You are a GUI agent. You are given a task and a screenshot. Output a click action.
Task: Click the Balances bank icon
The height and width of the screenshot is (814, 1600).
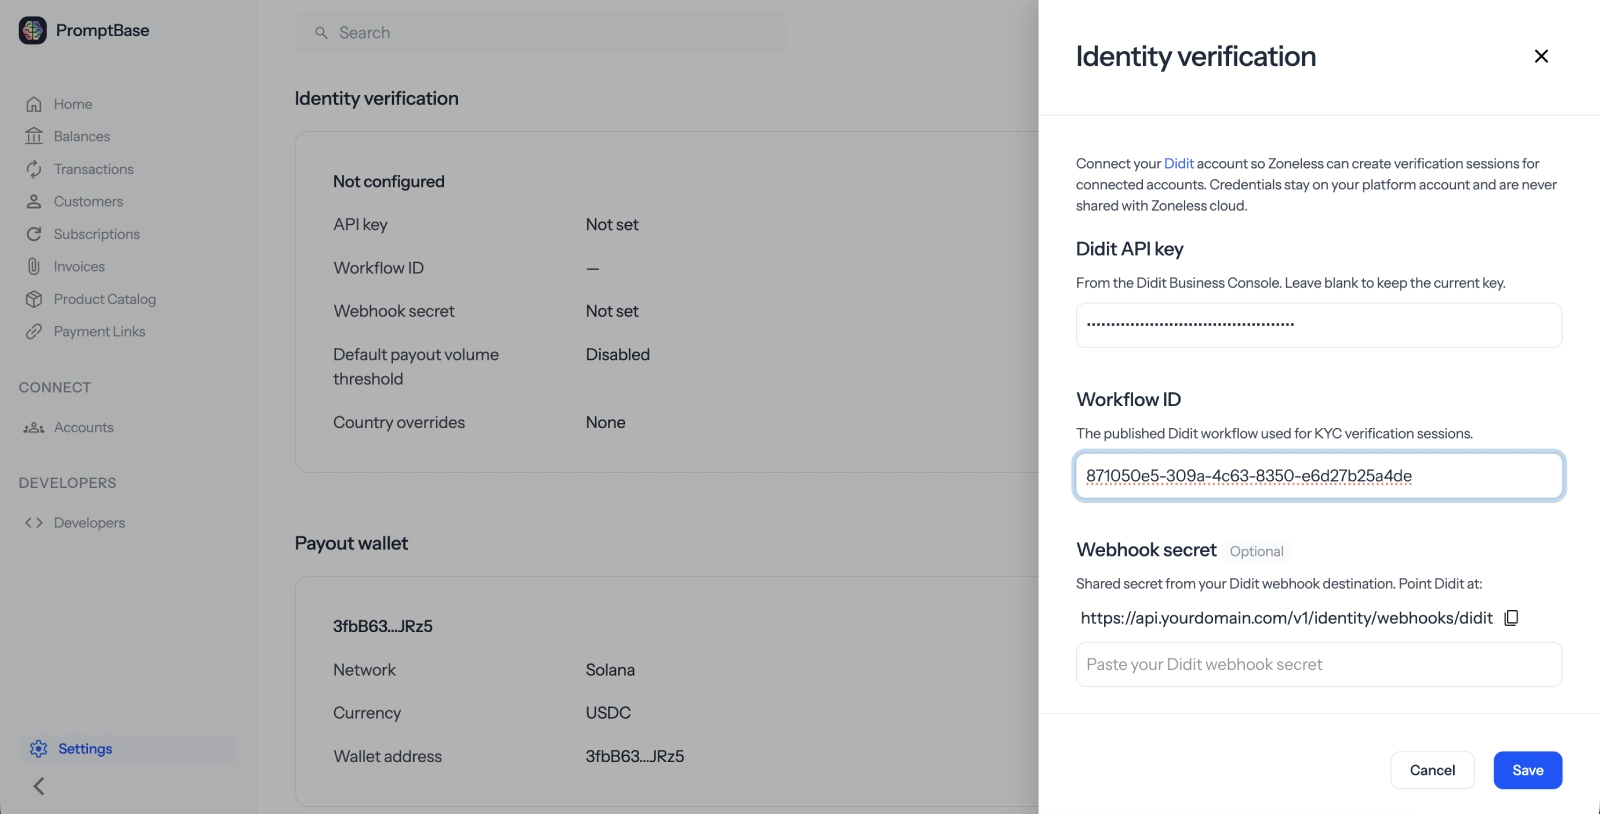click(x=34, y=136)
